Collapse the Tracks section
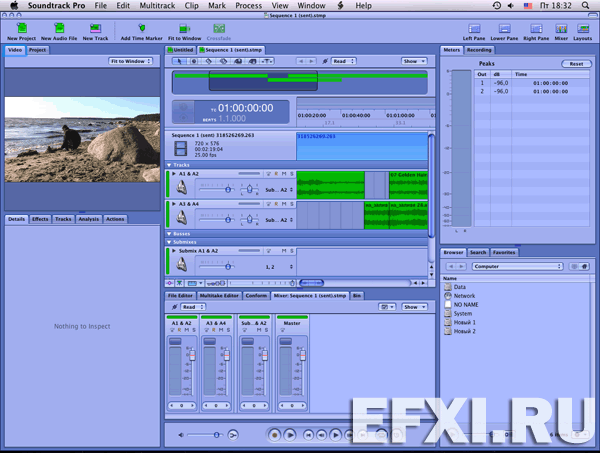600x453 pixels. [x=169, y=165]
